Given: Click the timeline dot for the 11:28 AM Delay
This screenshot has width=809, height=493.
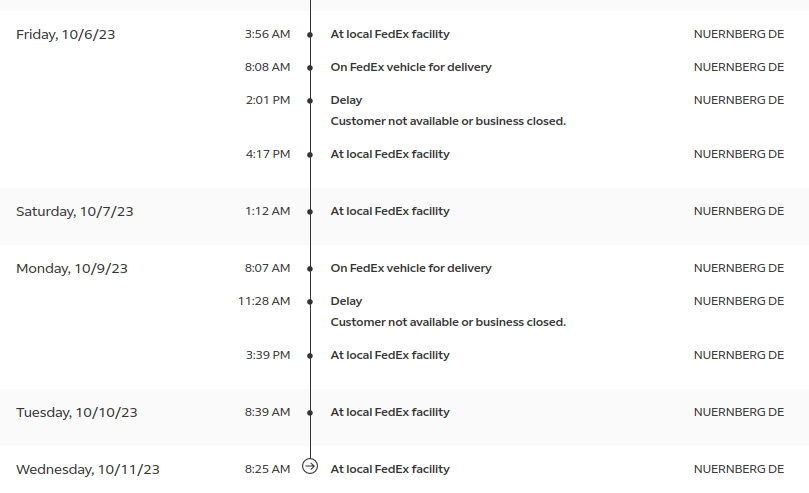Looking at the screenshot, I should 310,302.
